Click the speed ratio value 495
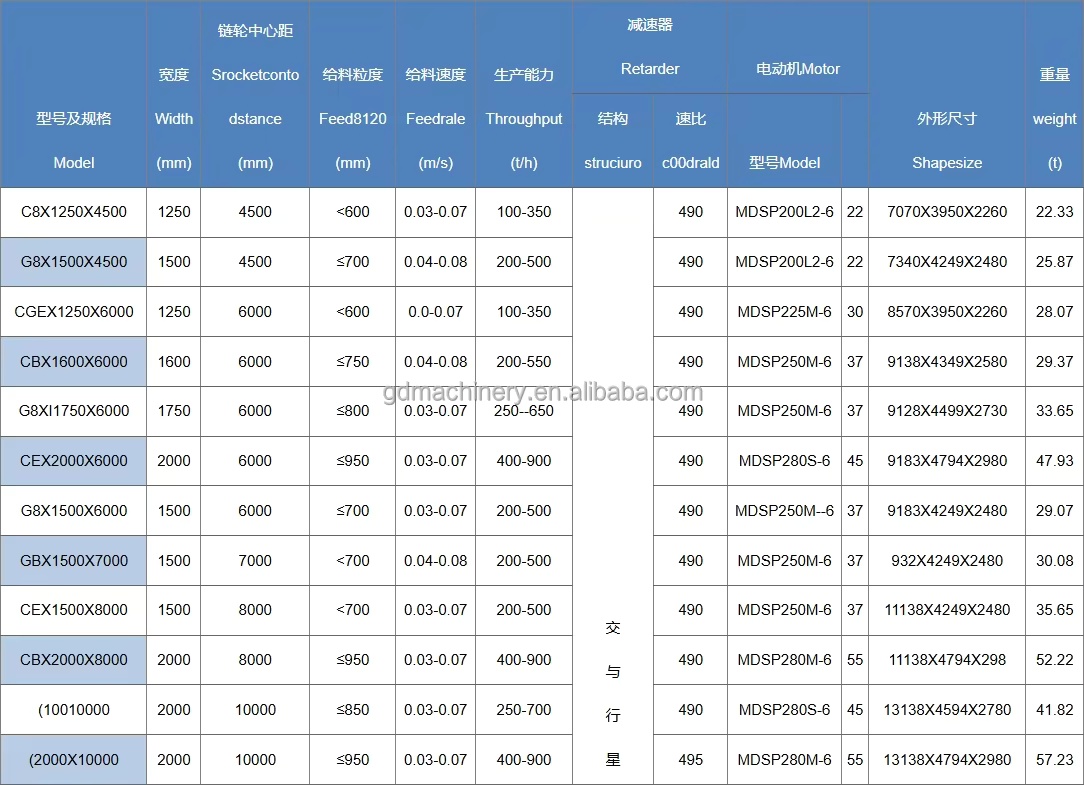This screenshot has width=1084, height=785. (690, 760)
